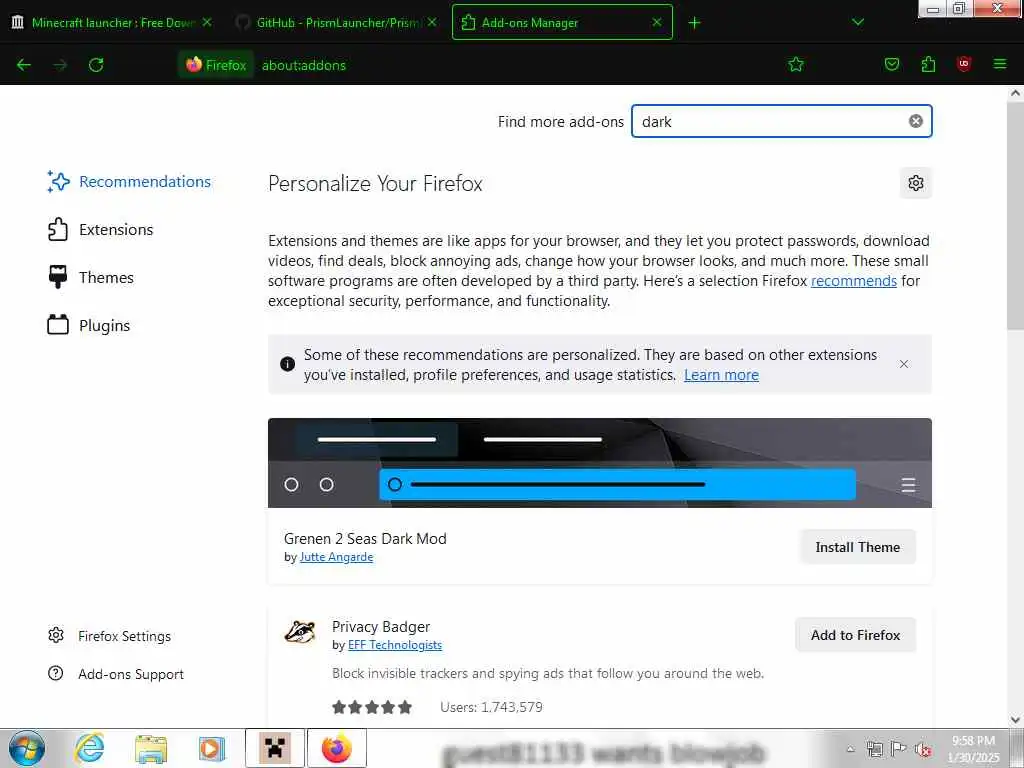Dismiss the personalized recommendations notice
1024x768 pixels.
(x=904, y=364)
